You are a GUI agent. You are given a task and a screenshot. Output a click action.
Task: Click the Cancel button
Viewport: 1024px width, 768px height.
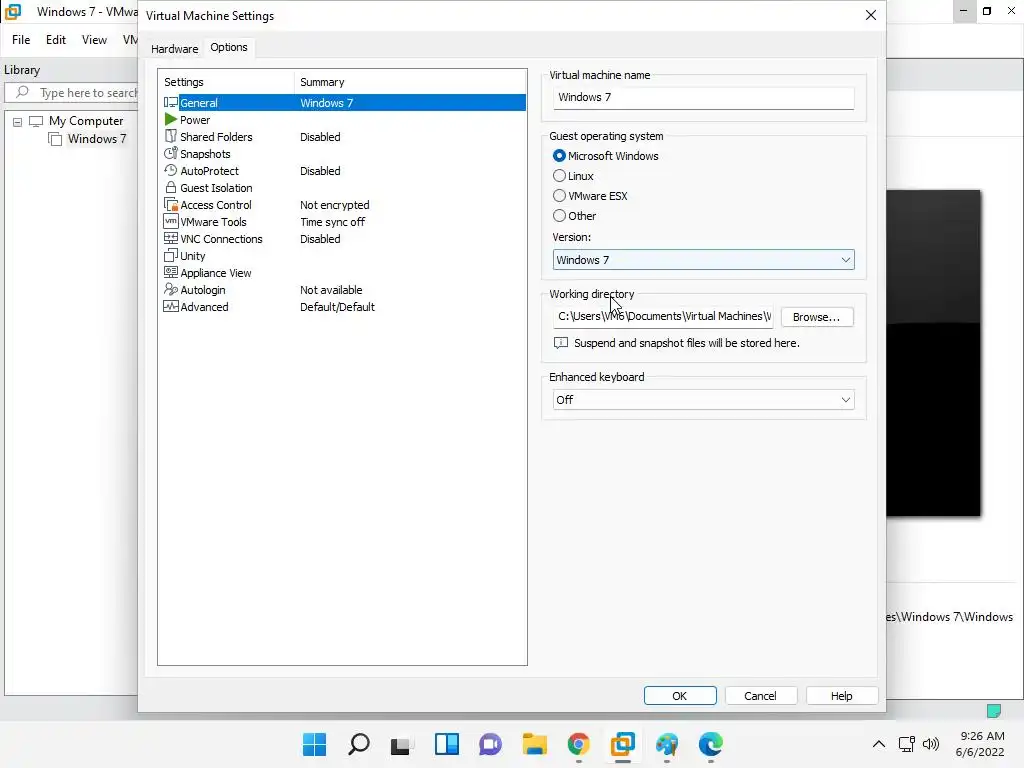coord(761,696)
